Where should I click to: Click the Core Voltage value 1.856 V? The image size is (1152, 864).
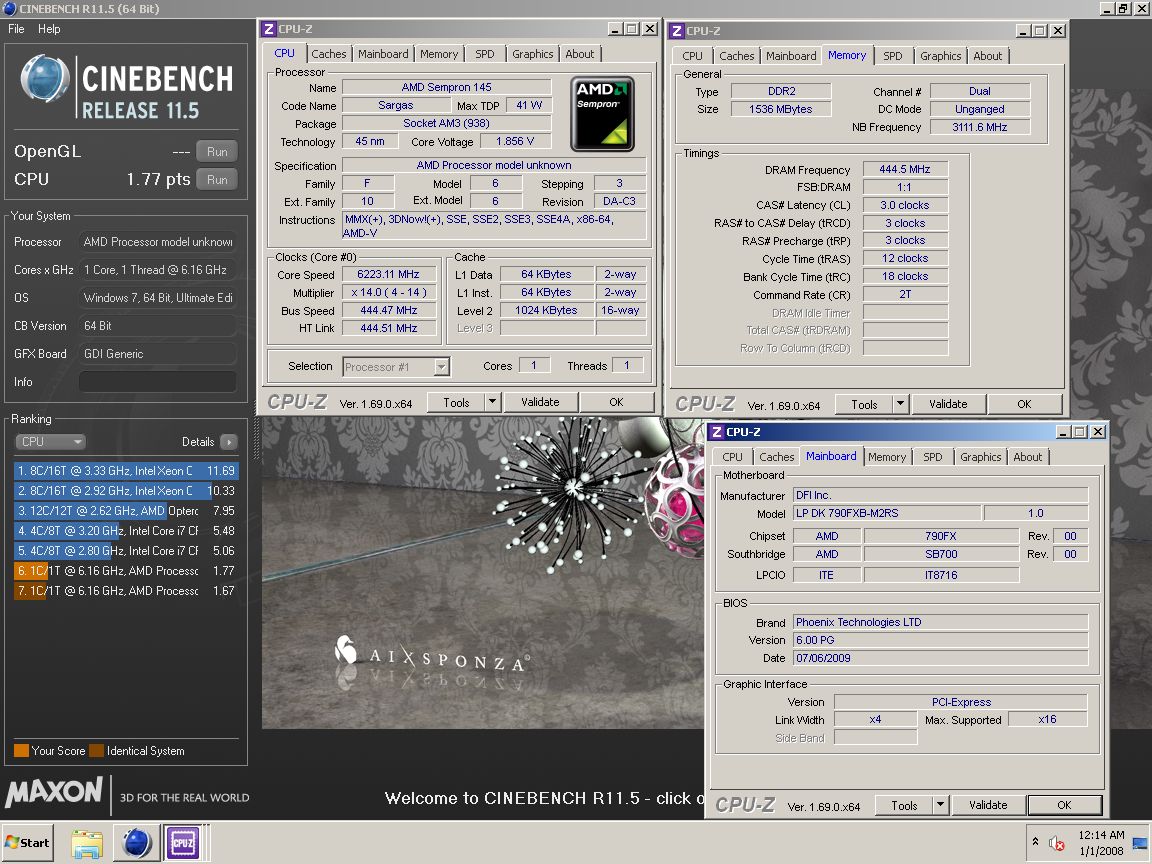point(515,141)
